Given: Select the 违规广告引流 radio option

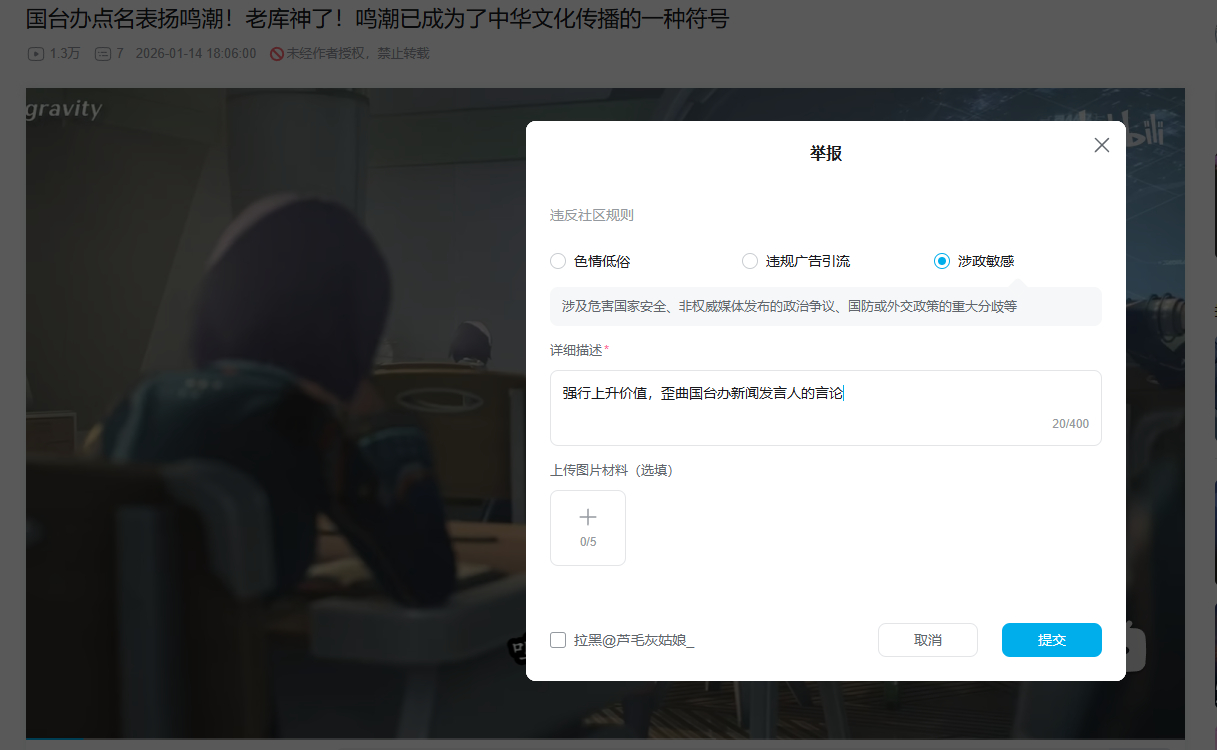Looking at the screenshot, I should click(x=749, y=261).
